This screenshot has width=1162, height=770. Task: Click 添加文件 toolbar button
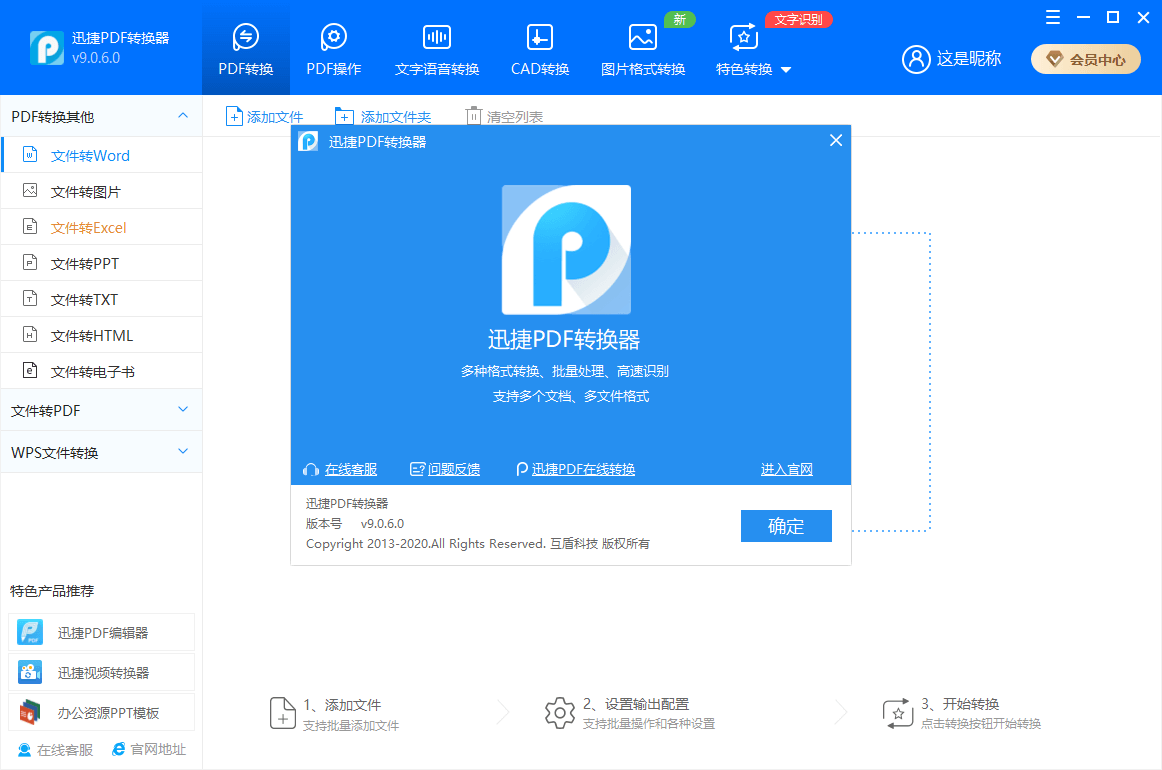point(265,116)
